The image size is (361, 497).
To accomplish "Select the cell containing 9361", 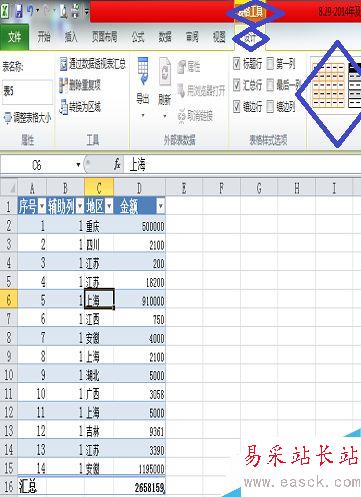I will [x=140, y=431].
